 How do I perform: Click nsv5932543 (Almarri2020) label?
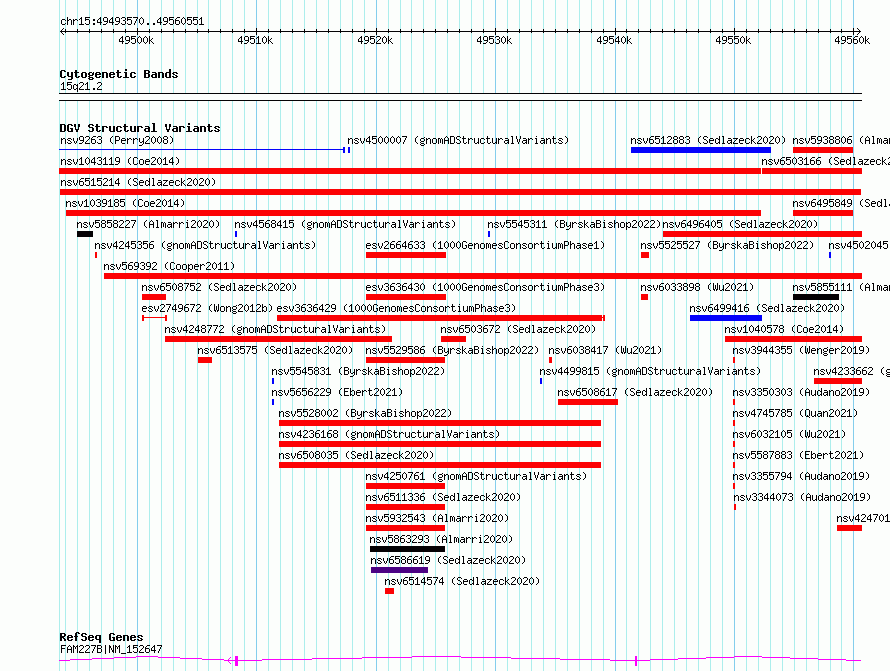[x=437, y=518]
